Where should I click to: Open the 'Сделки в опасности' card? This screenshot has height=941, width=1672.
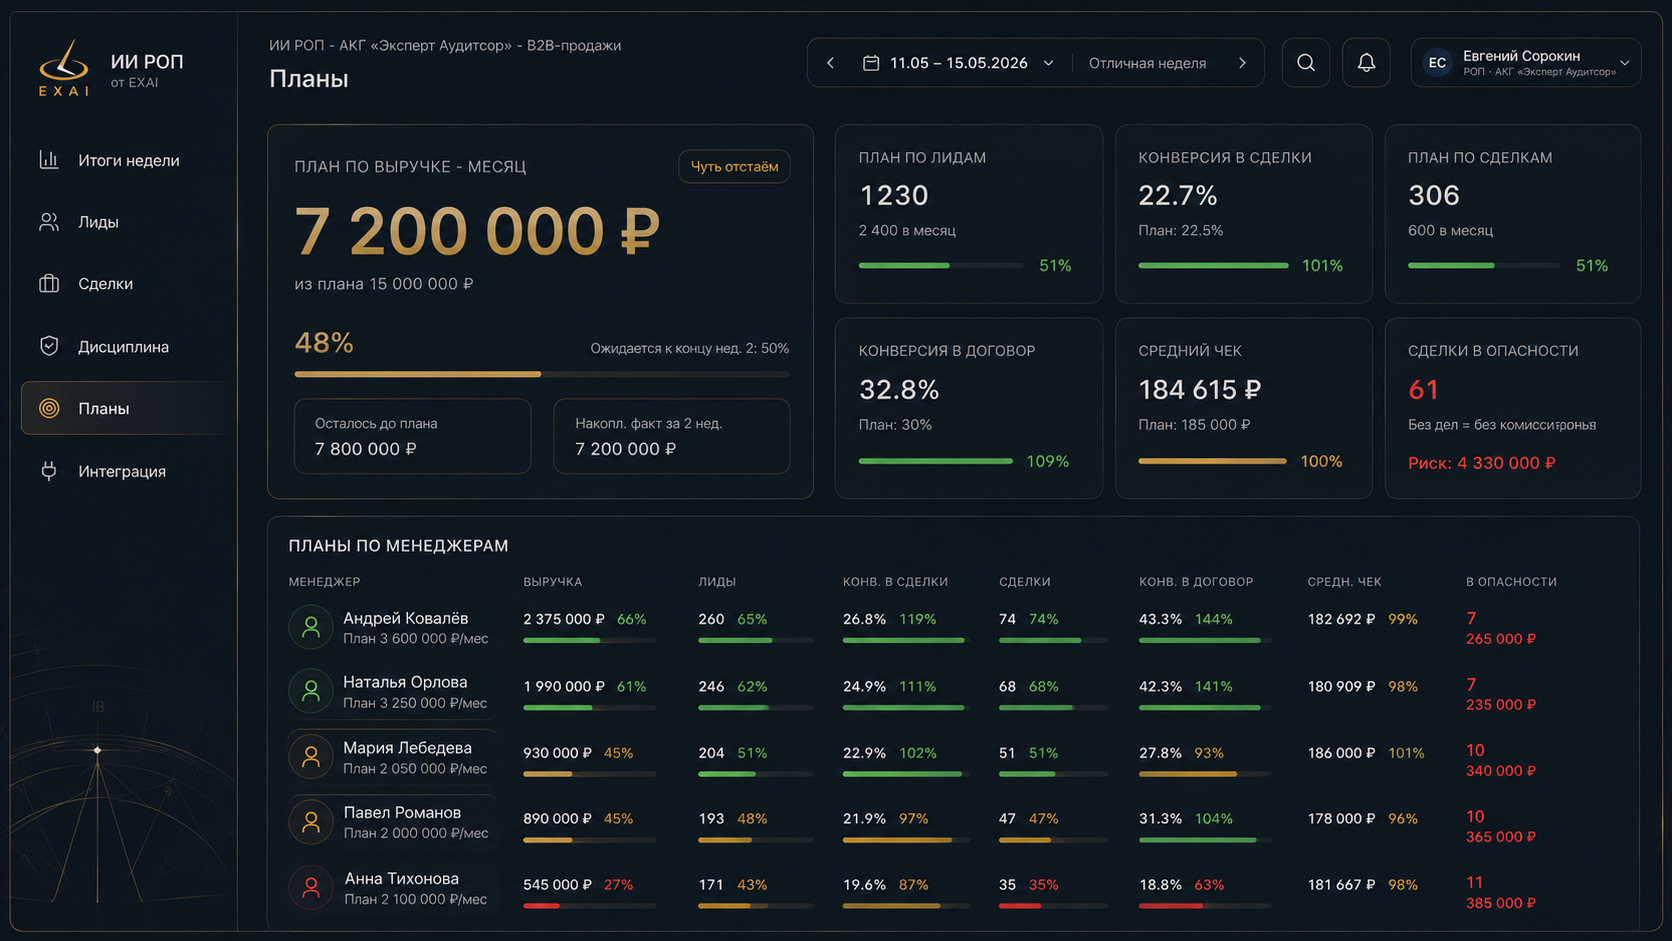[1512, 408]
